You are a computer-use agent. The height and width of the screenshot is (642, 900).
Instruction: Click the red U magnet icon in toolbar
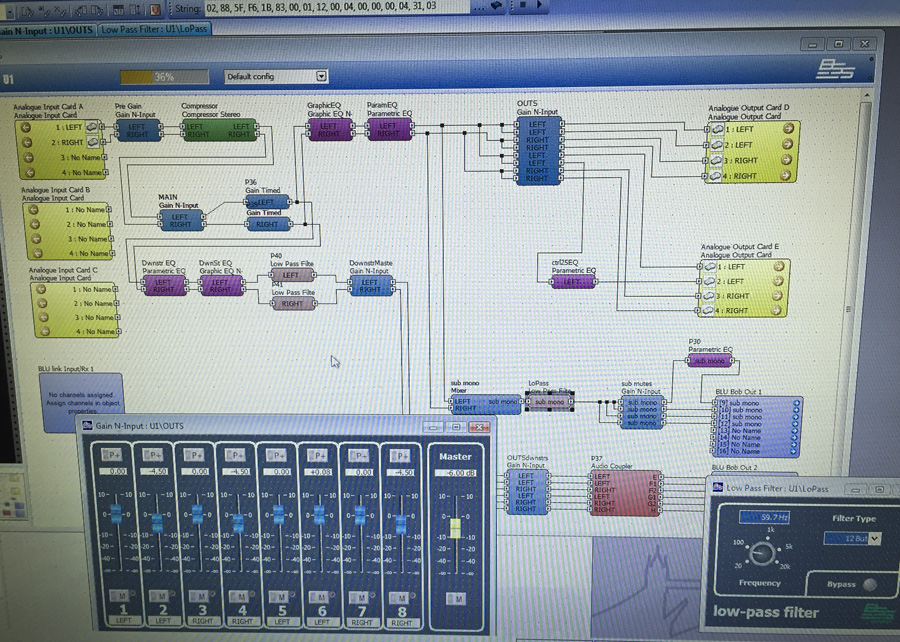(x=155, y=9)
